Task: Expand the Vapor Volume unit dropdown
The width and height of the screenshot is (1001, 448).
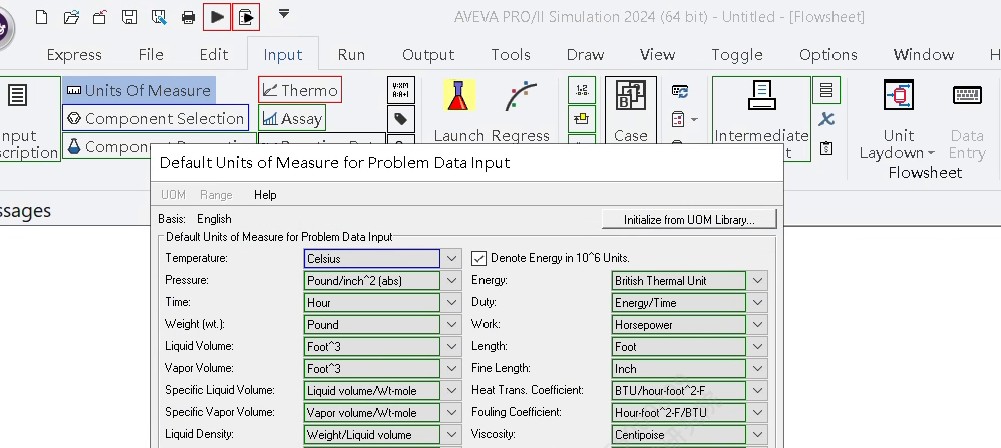Action: (x=451, y=368)
